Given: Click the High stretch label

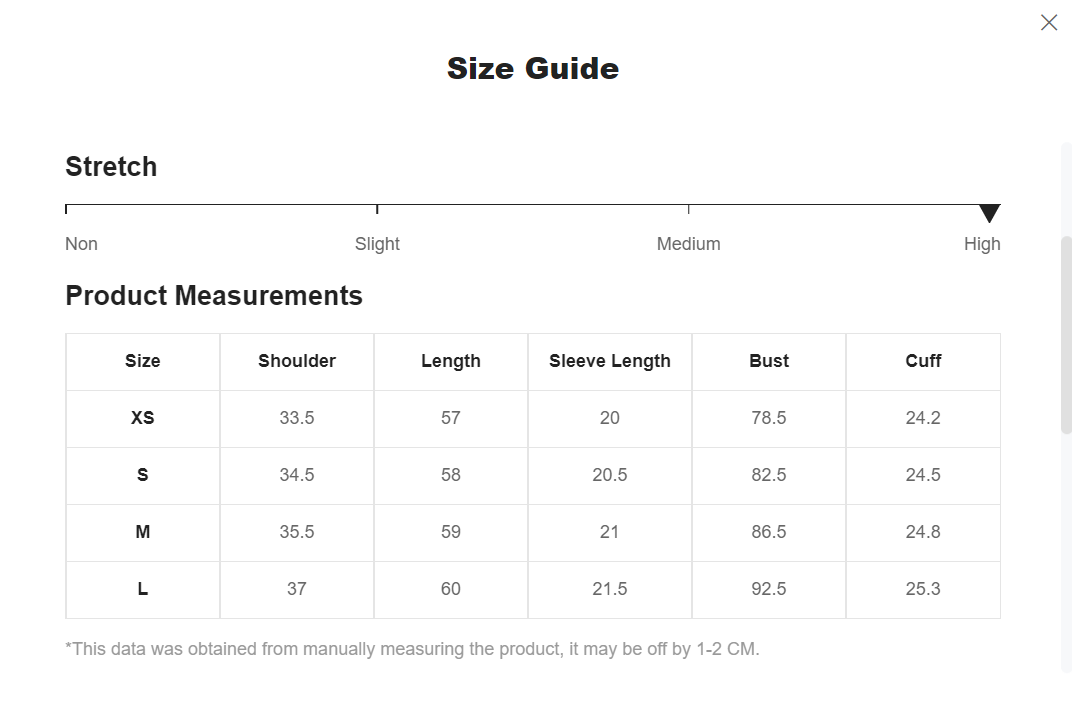Looking at the screenshot, I should (982, 244).
